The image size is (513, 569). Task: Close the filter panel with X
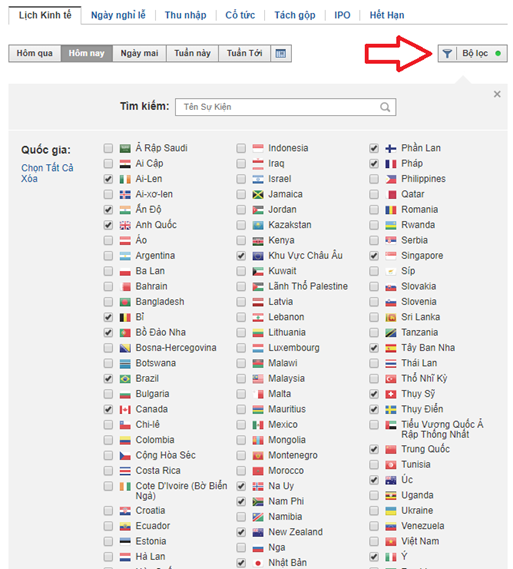pos(497,94)
